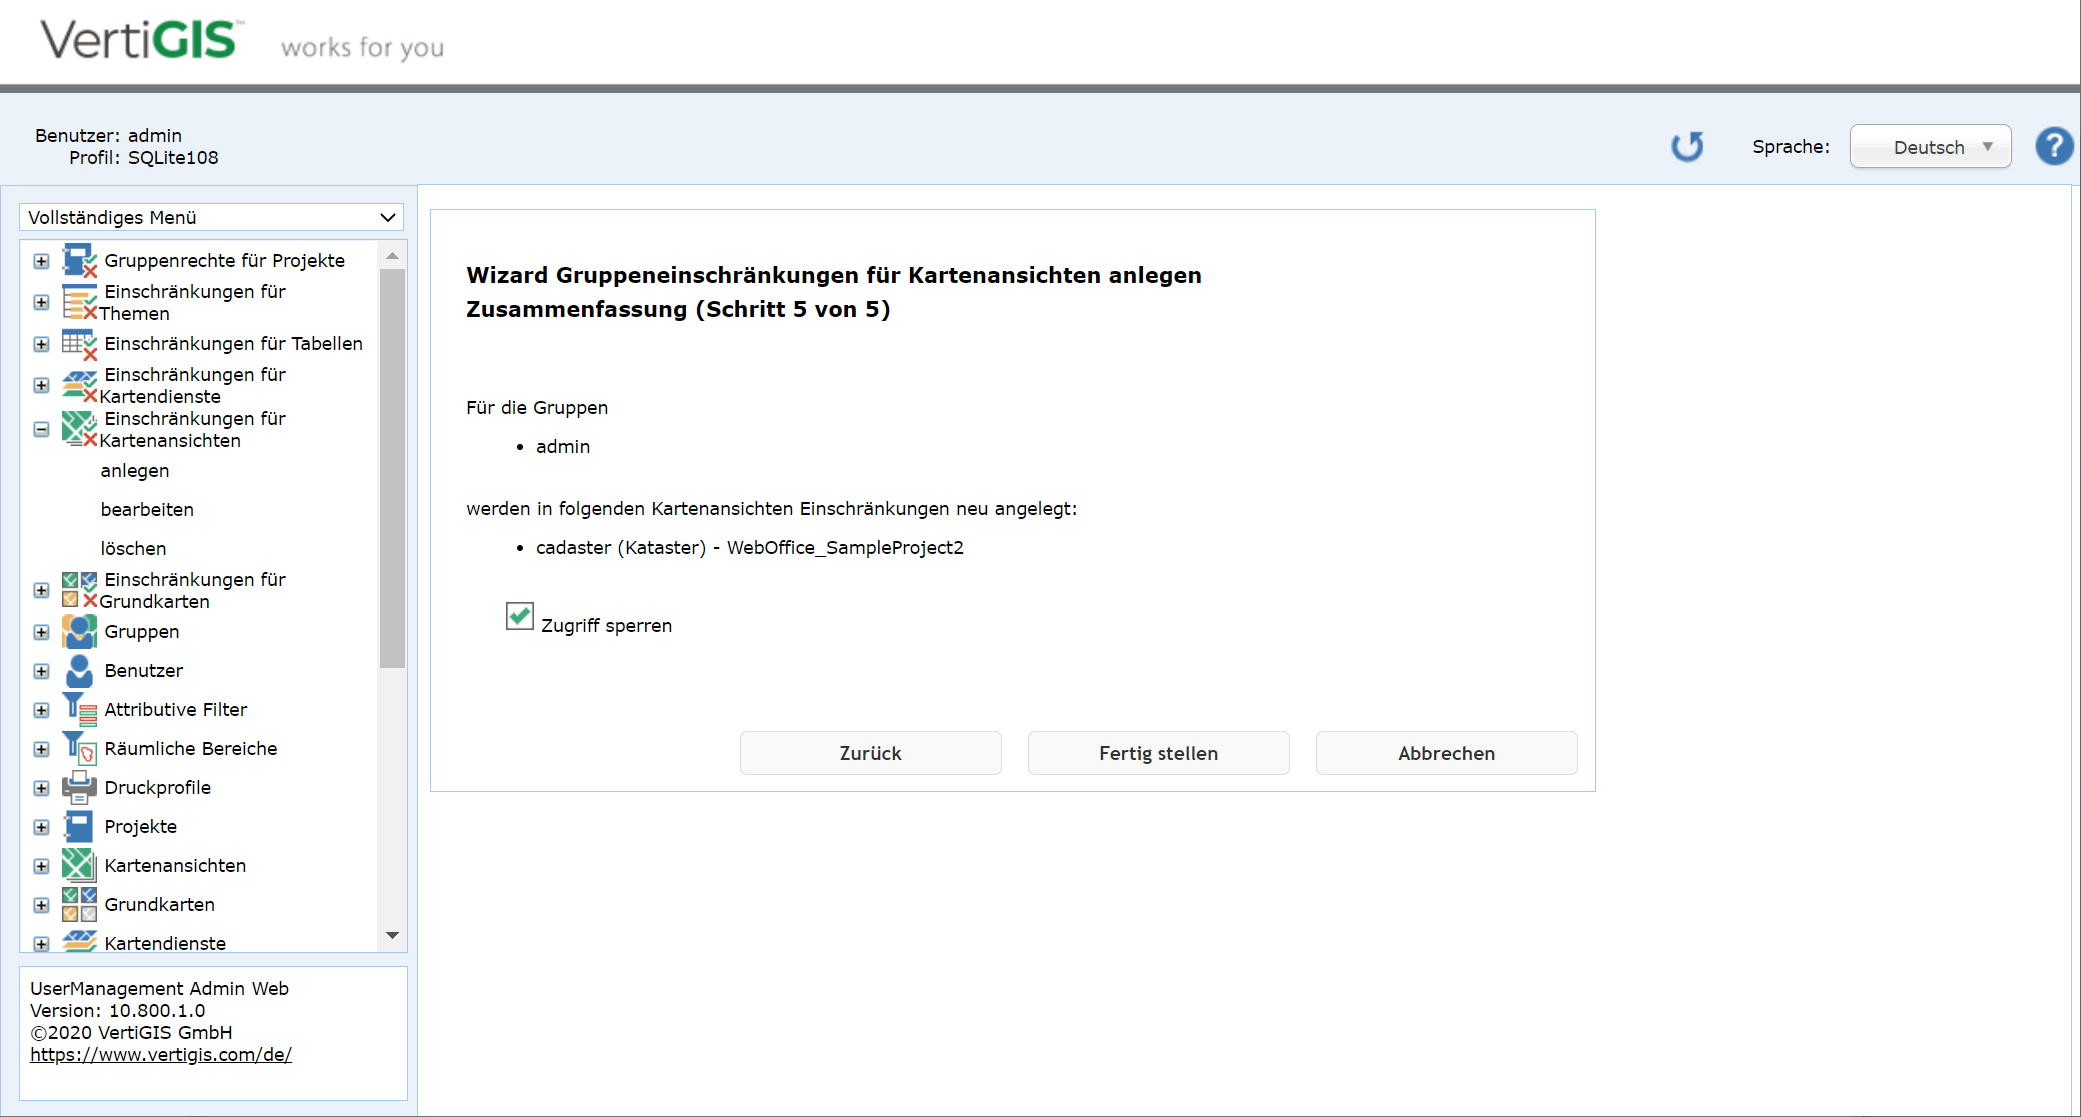
Task: Click the refresh arrow icon
Action: pyautogui.click(x=1687, y=147)
